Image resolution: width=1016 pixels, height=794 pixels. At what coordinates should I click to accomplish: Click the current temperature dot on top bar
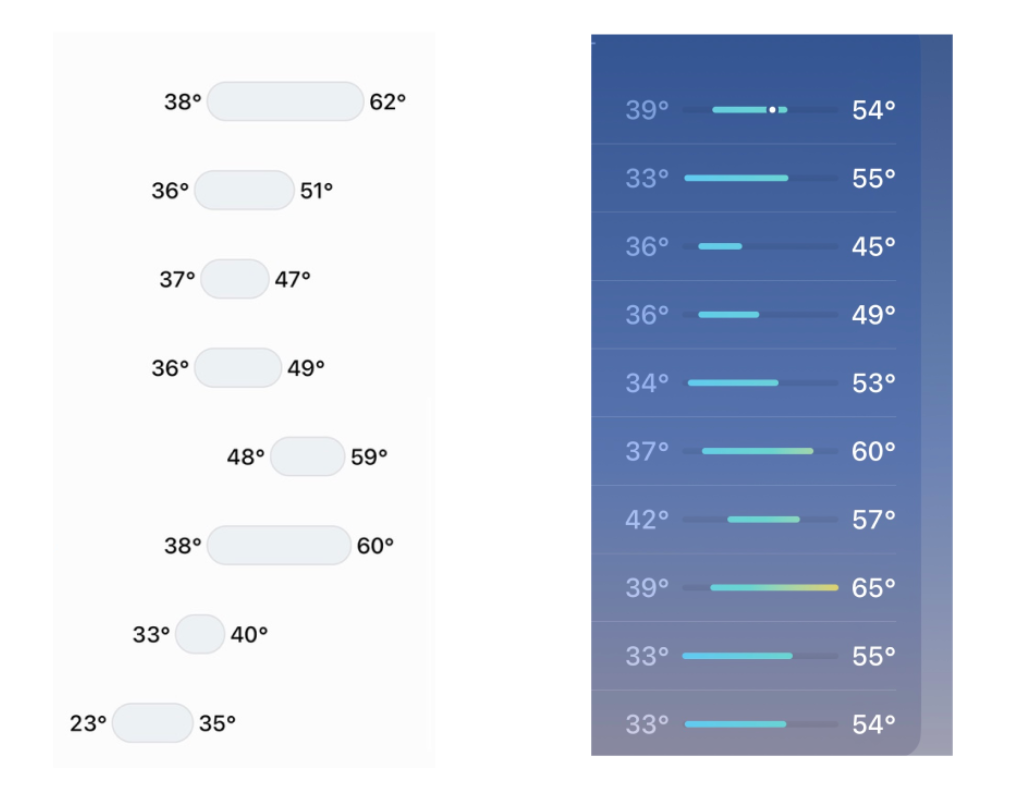(x=772, y=109)
